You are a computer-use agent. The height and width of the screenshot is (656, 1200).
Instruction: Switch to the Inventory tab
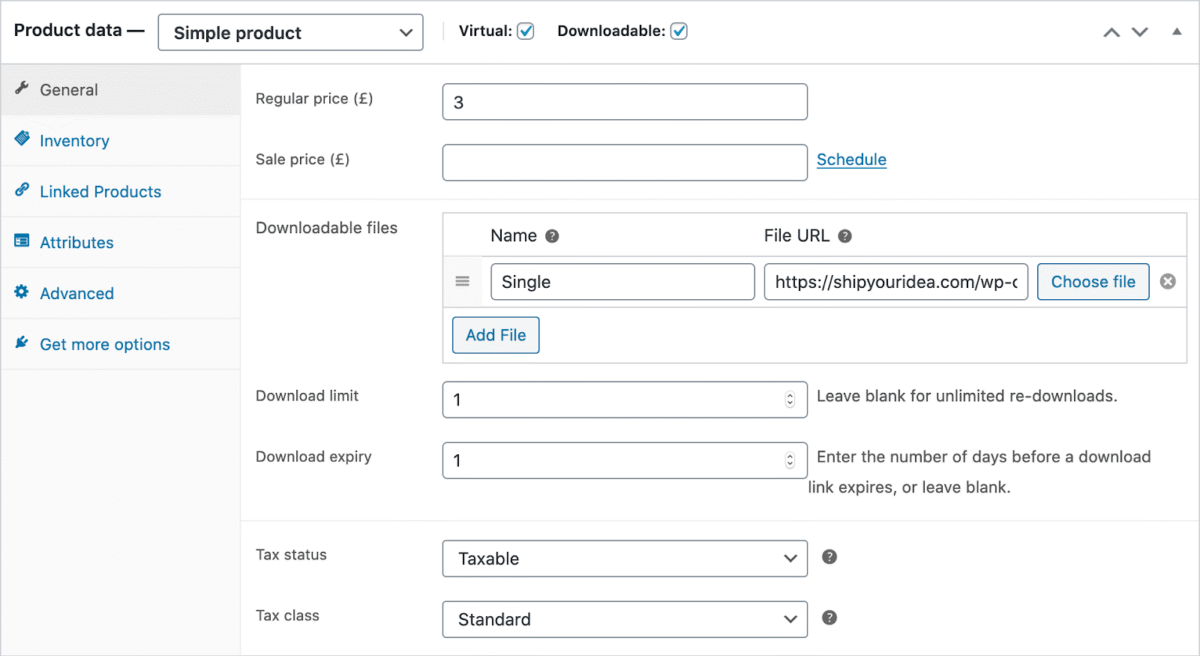(x=74, y=140)
